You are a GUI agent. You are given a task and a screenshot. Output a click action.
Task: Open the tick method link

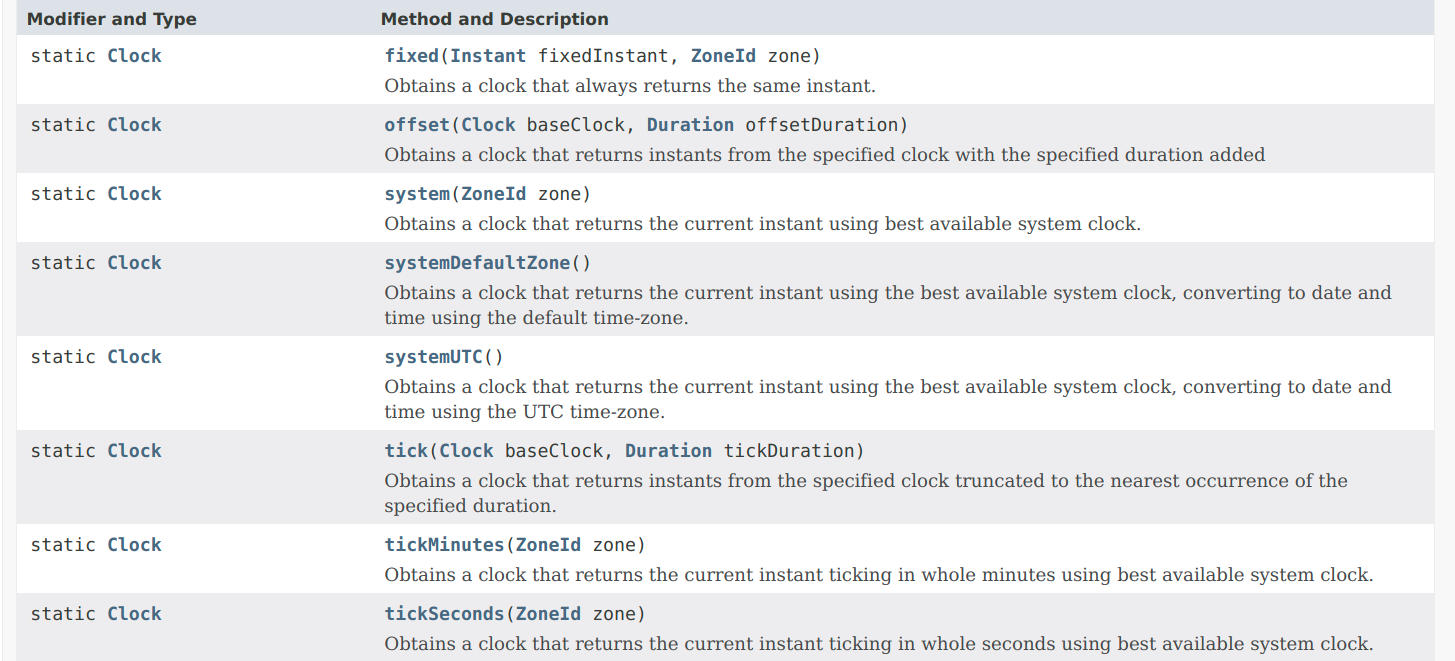point(406,451)
